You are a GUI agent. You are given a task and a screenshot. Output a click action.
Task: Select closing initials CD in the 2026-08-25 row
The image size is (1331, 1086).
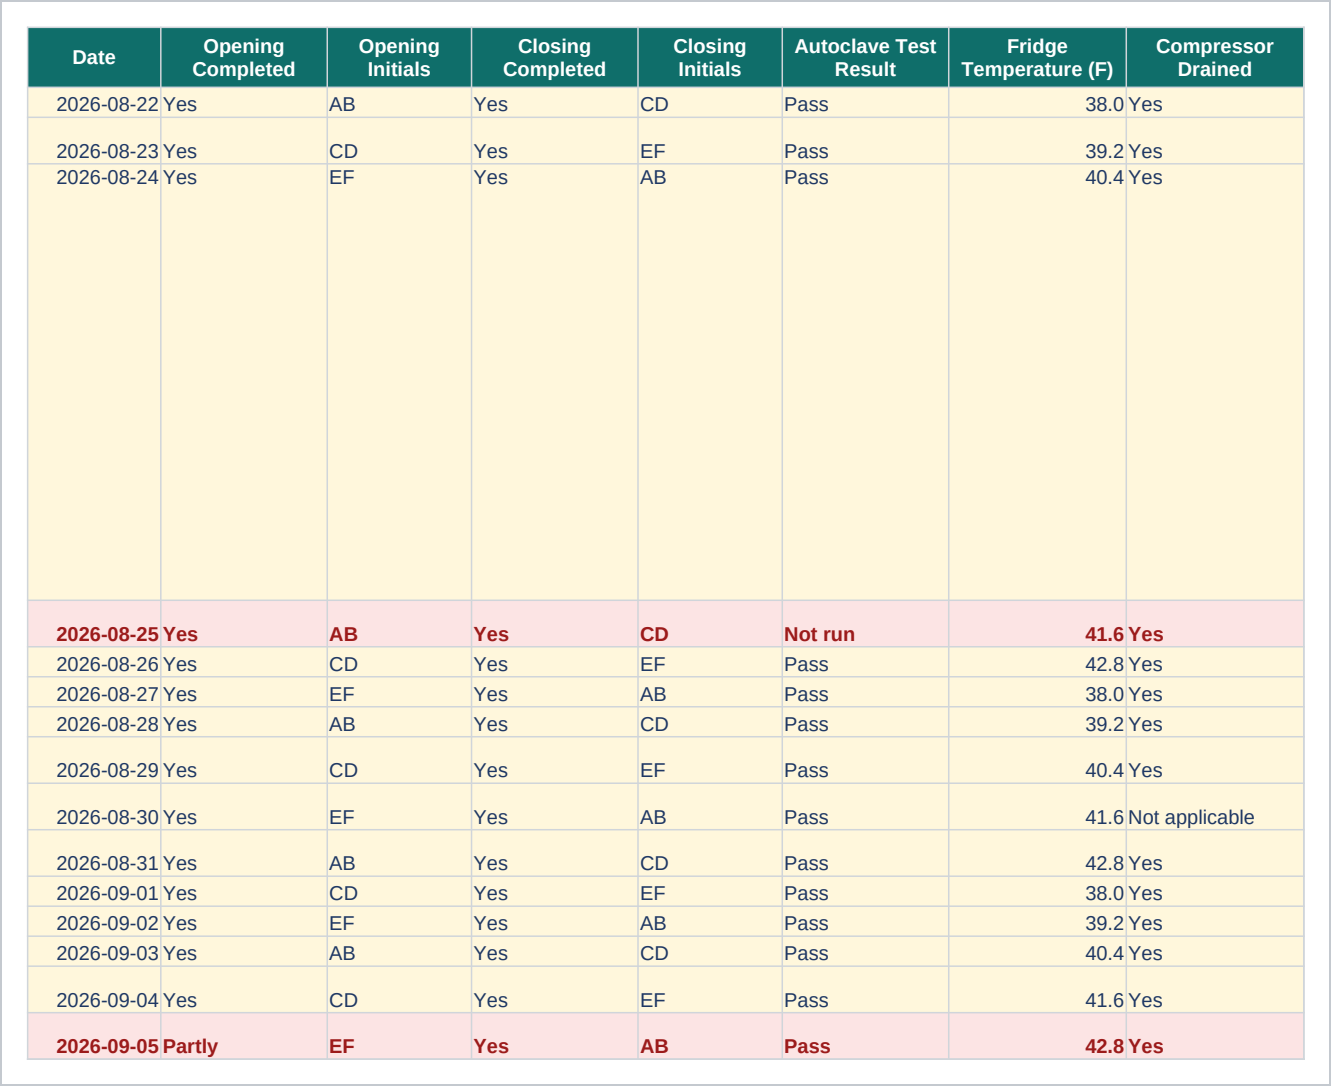point(710,624)
